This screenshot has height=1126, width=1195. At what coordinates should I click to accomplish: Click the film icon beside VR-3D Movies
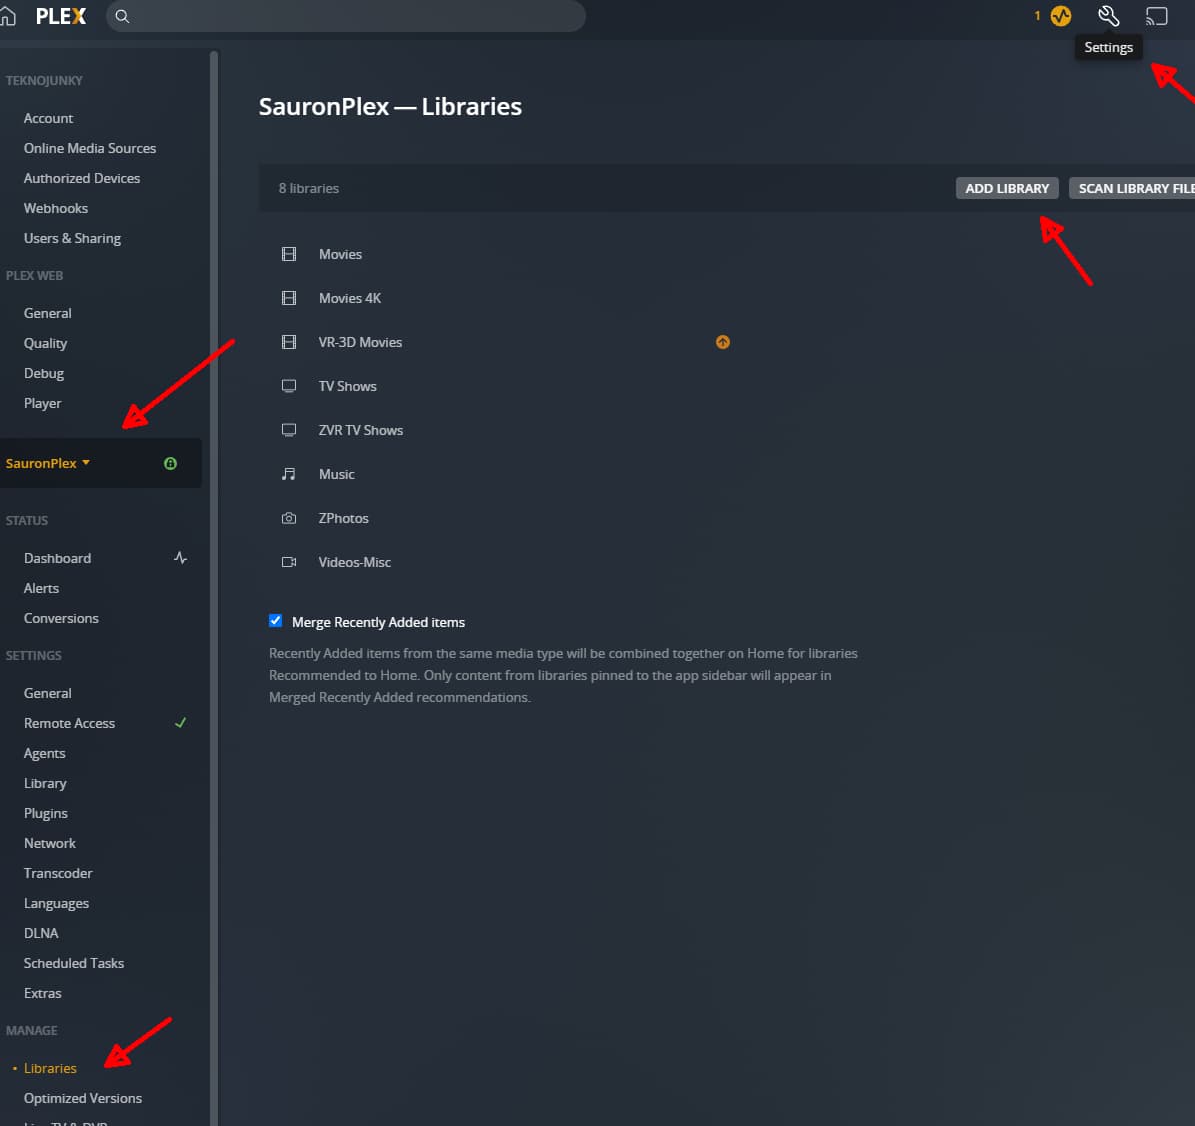(289, 342)
